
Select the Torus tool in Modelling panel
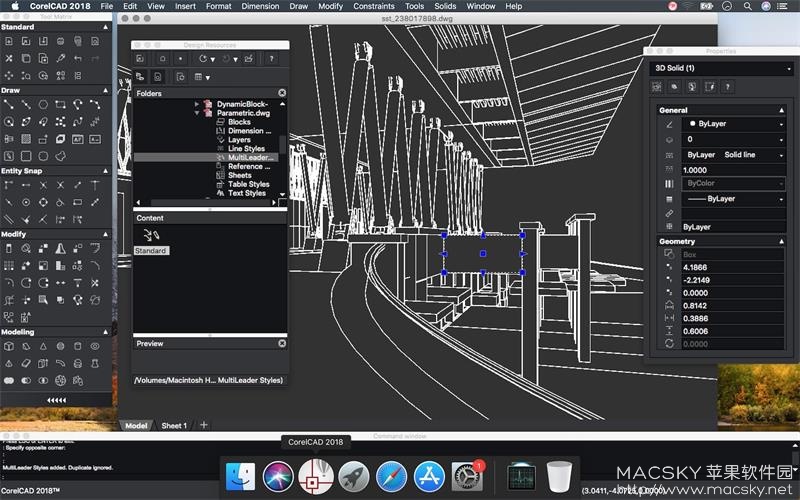point(95,346)
